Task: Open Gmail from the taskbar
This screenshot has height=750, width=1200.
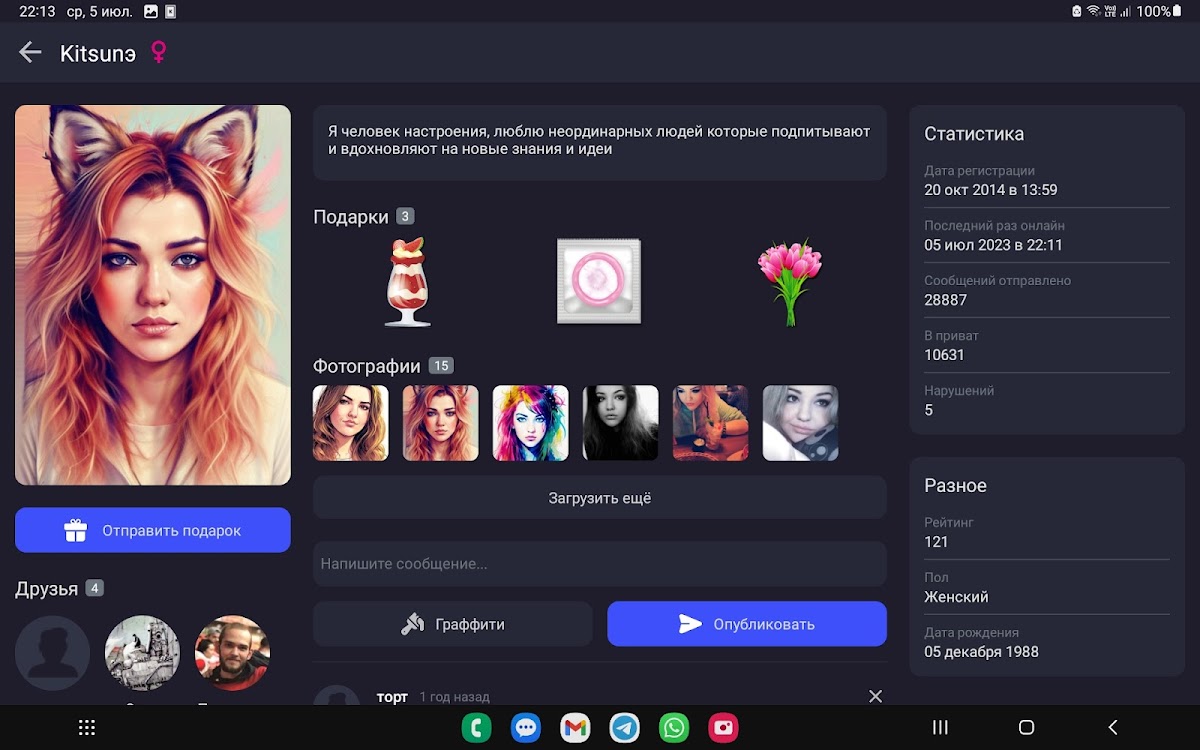Action: pyautogui.click(x=575, y=727)
